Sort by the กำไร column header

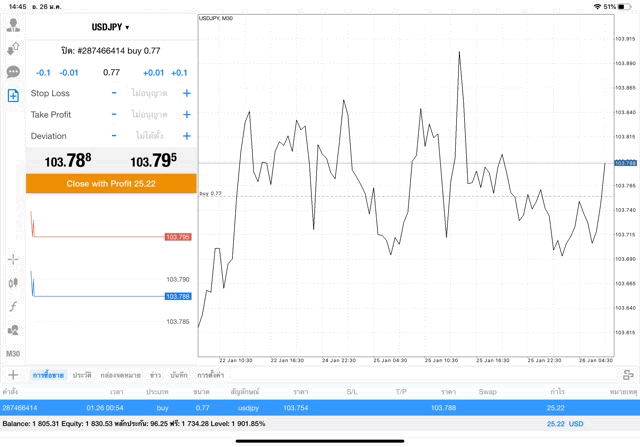pos(557,392)
